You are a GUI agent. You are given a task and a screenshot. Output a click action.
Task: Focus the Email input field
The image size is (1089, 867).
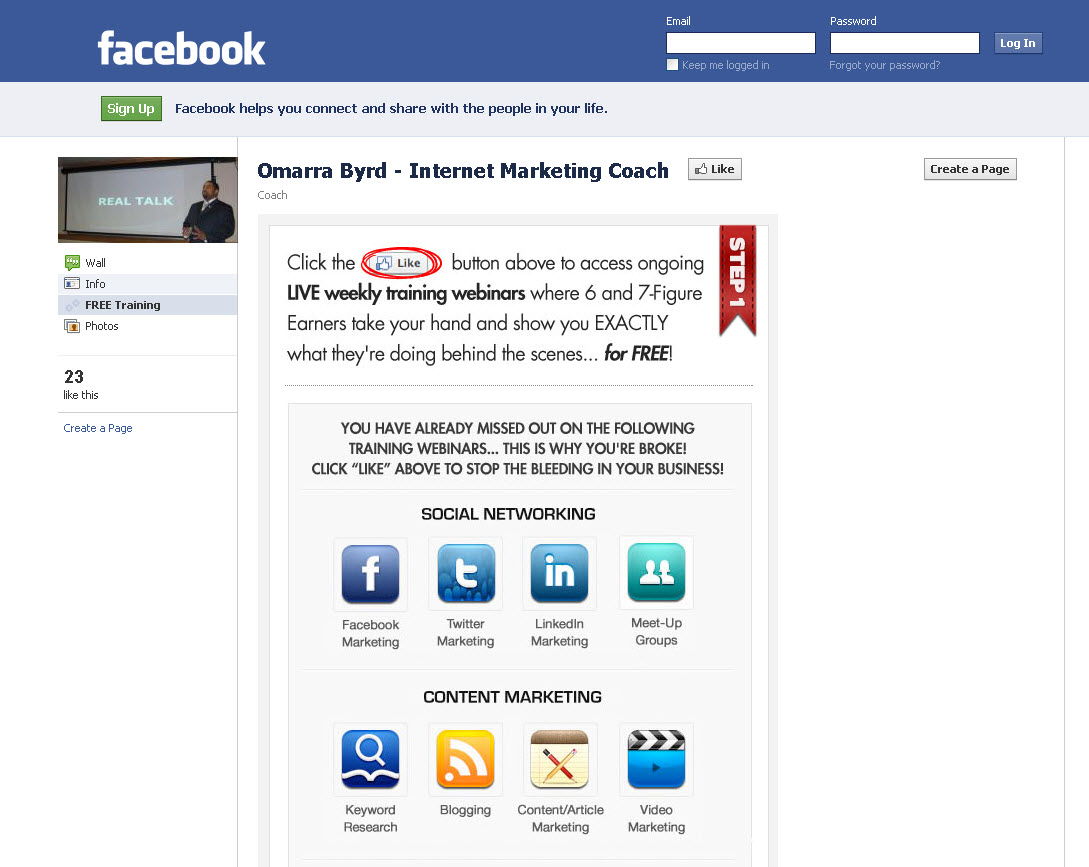[x=740, y=43]
